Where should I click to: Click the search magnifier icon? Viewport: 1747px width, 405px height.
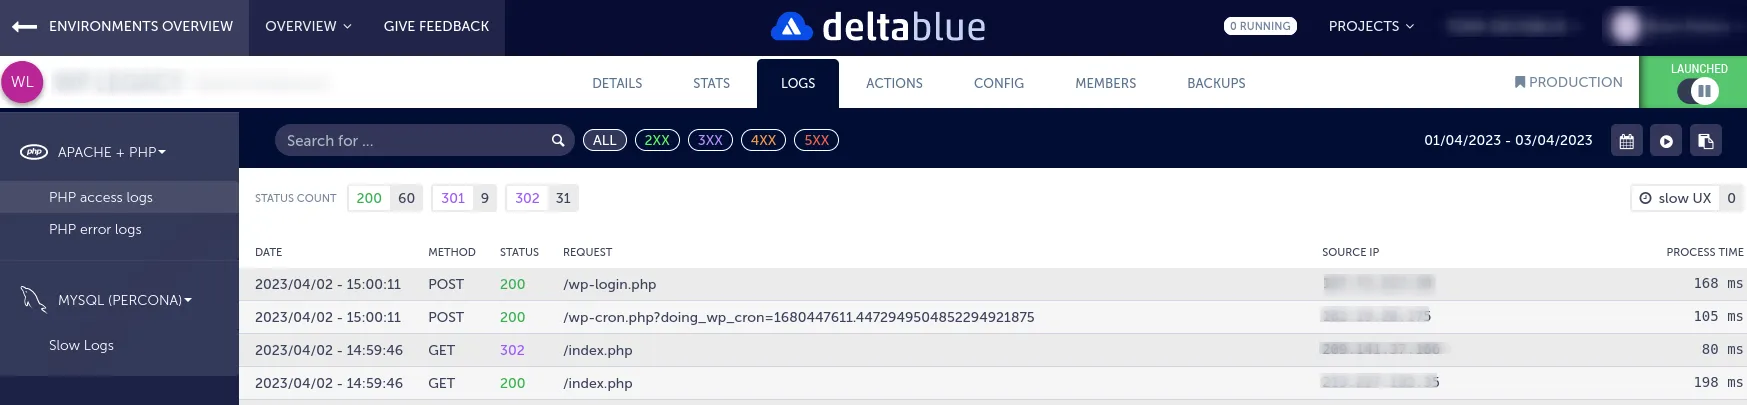[x=558, y=141]
